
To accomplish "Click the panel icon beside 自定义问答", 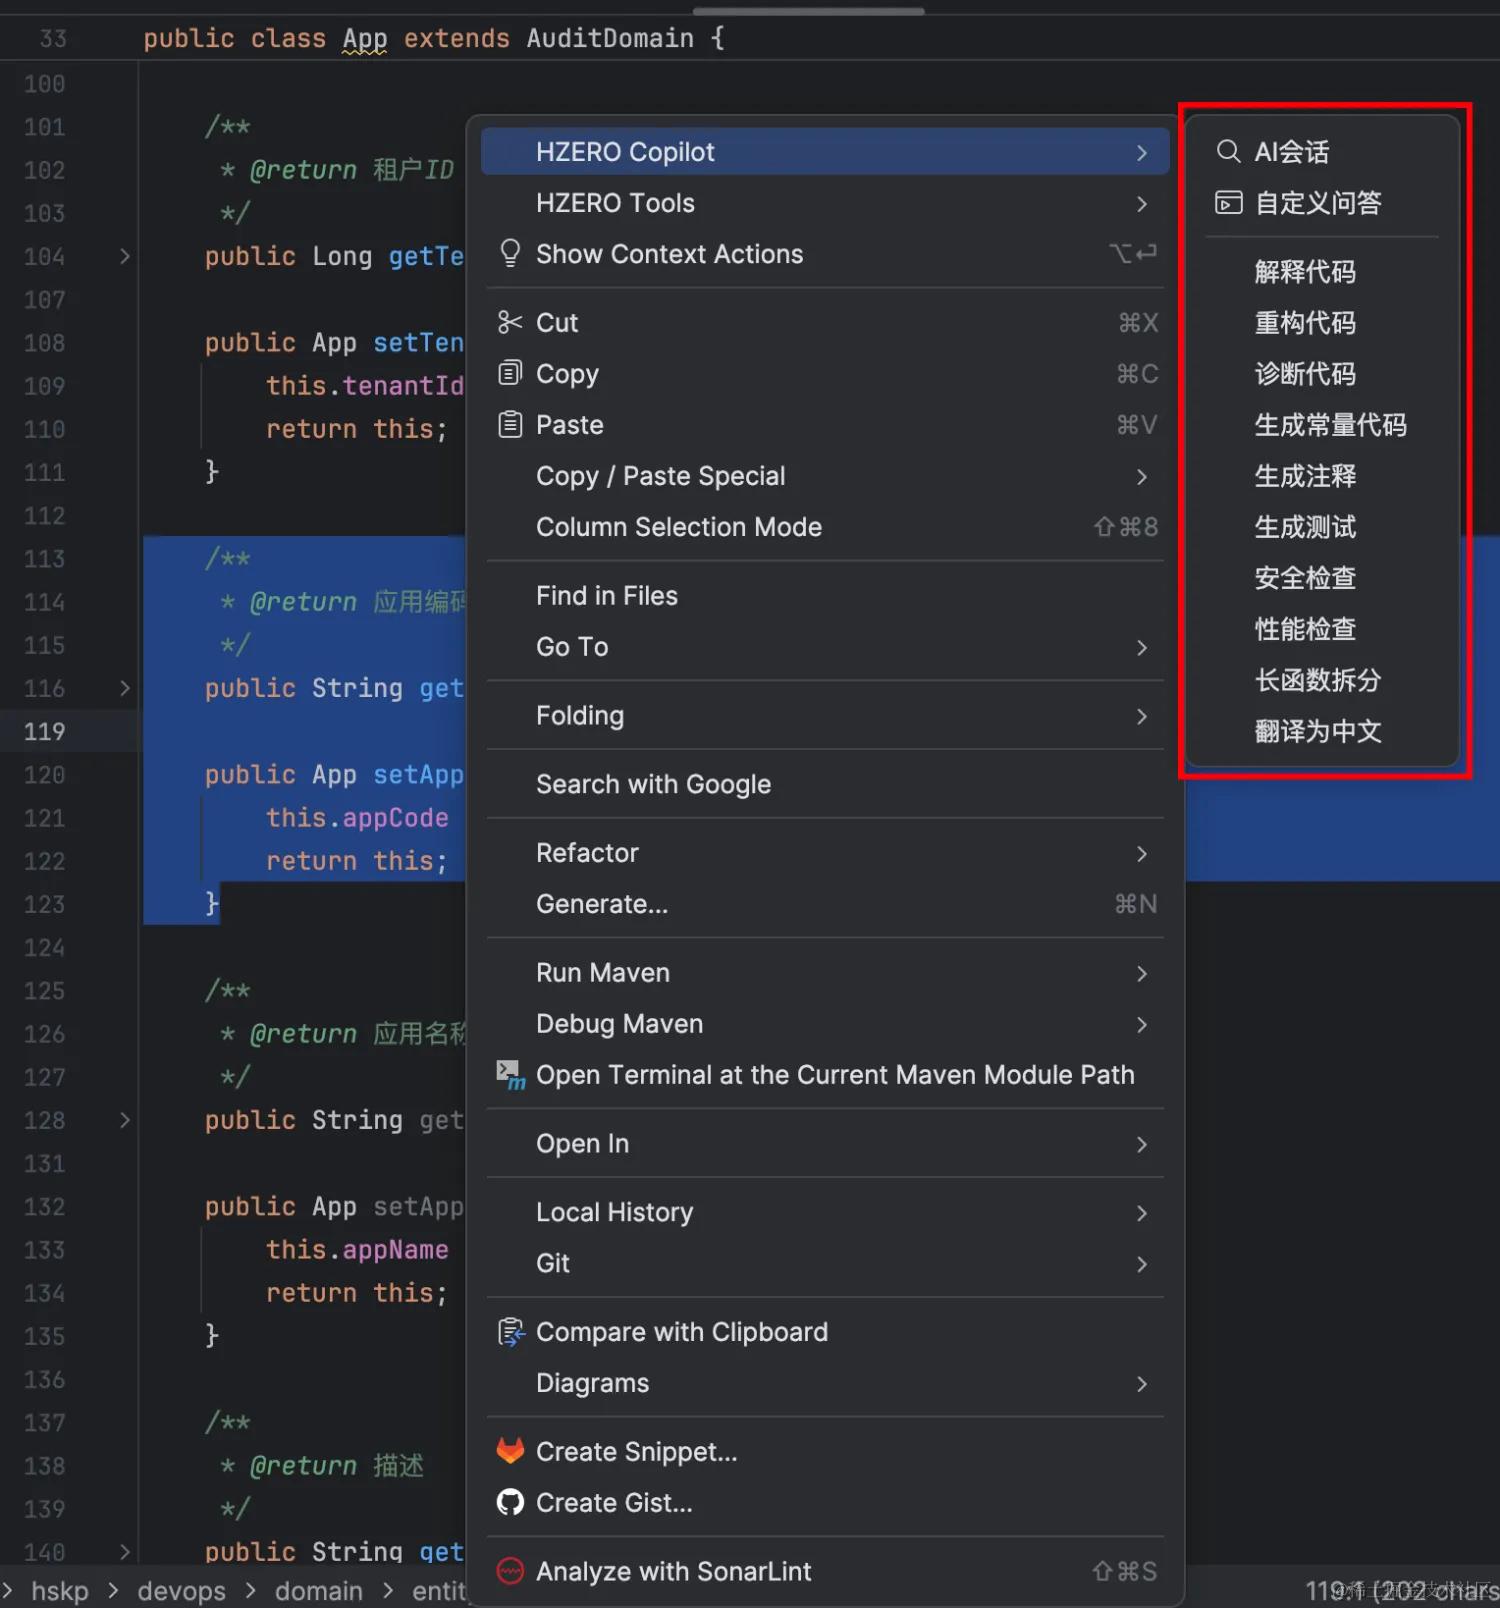I will 1228,203.
